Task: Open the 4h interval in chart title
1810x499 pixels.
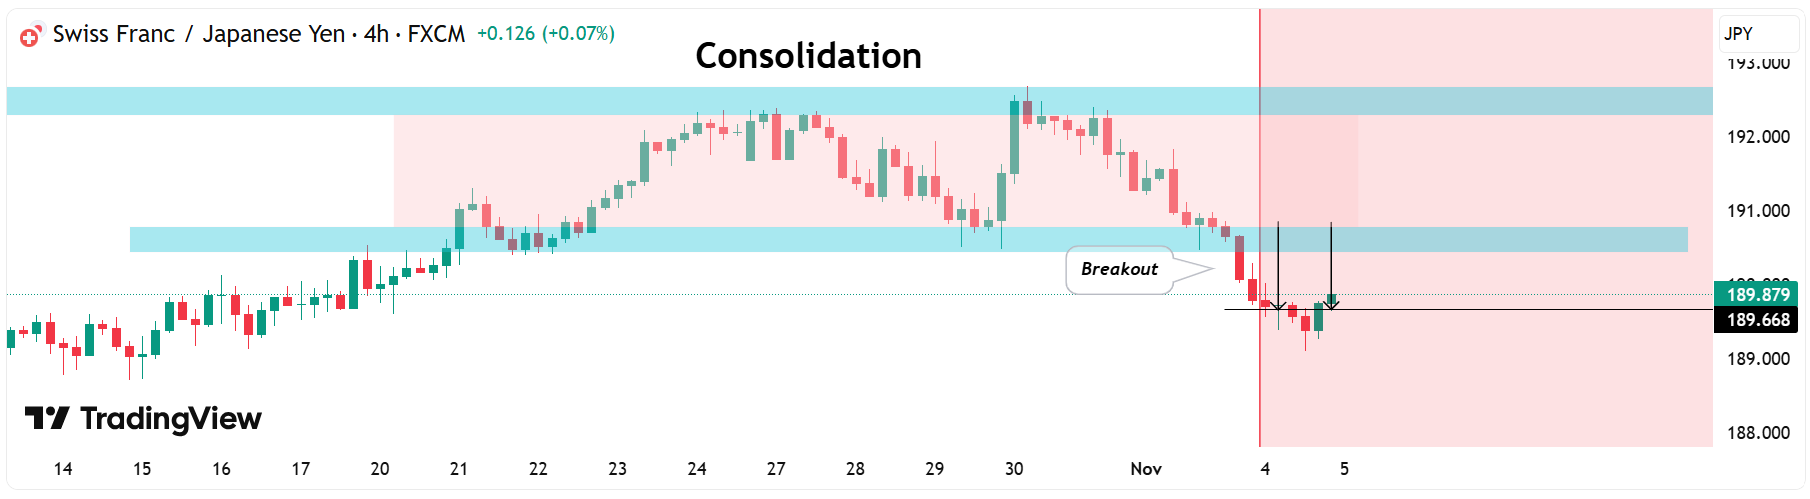Action: point(376,34)
